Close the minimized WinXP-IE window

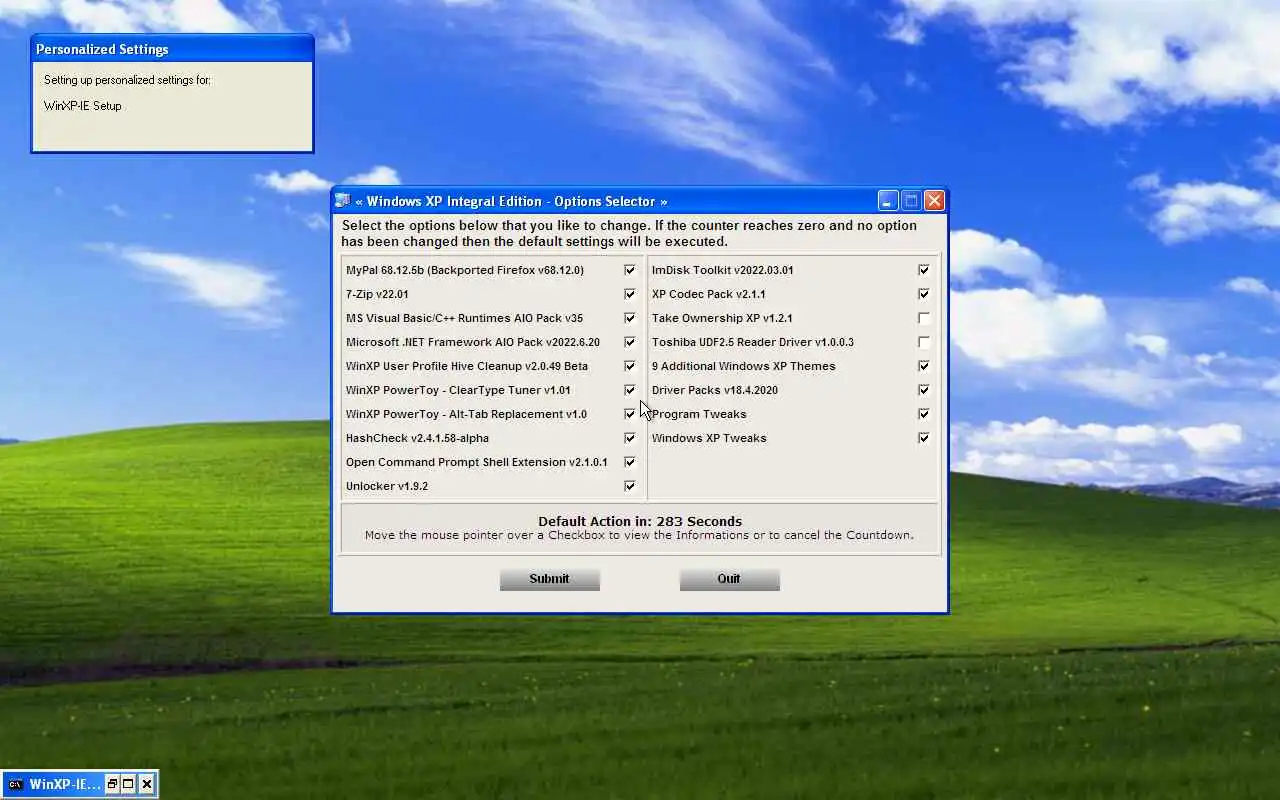tap(147, 784)
